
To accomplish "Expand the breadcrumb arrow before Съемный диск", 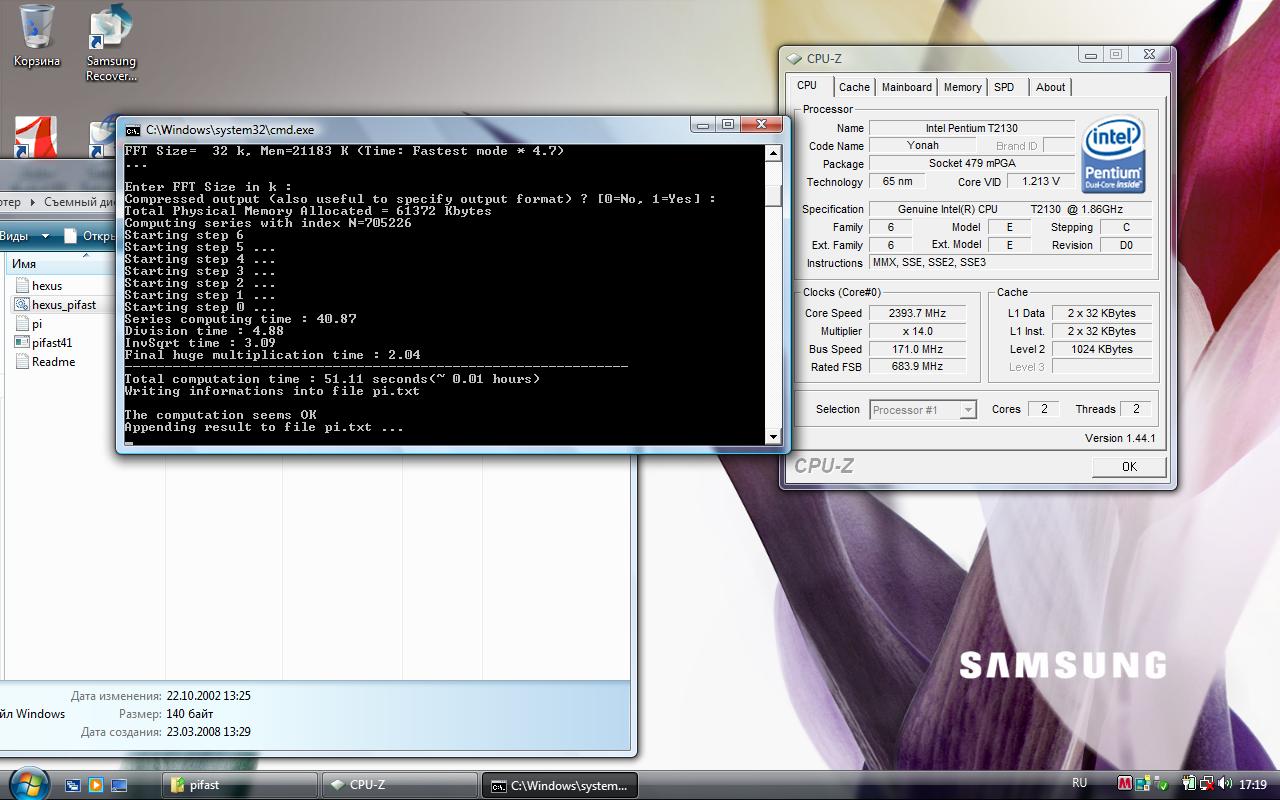I will (33, 202).
